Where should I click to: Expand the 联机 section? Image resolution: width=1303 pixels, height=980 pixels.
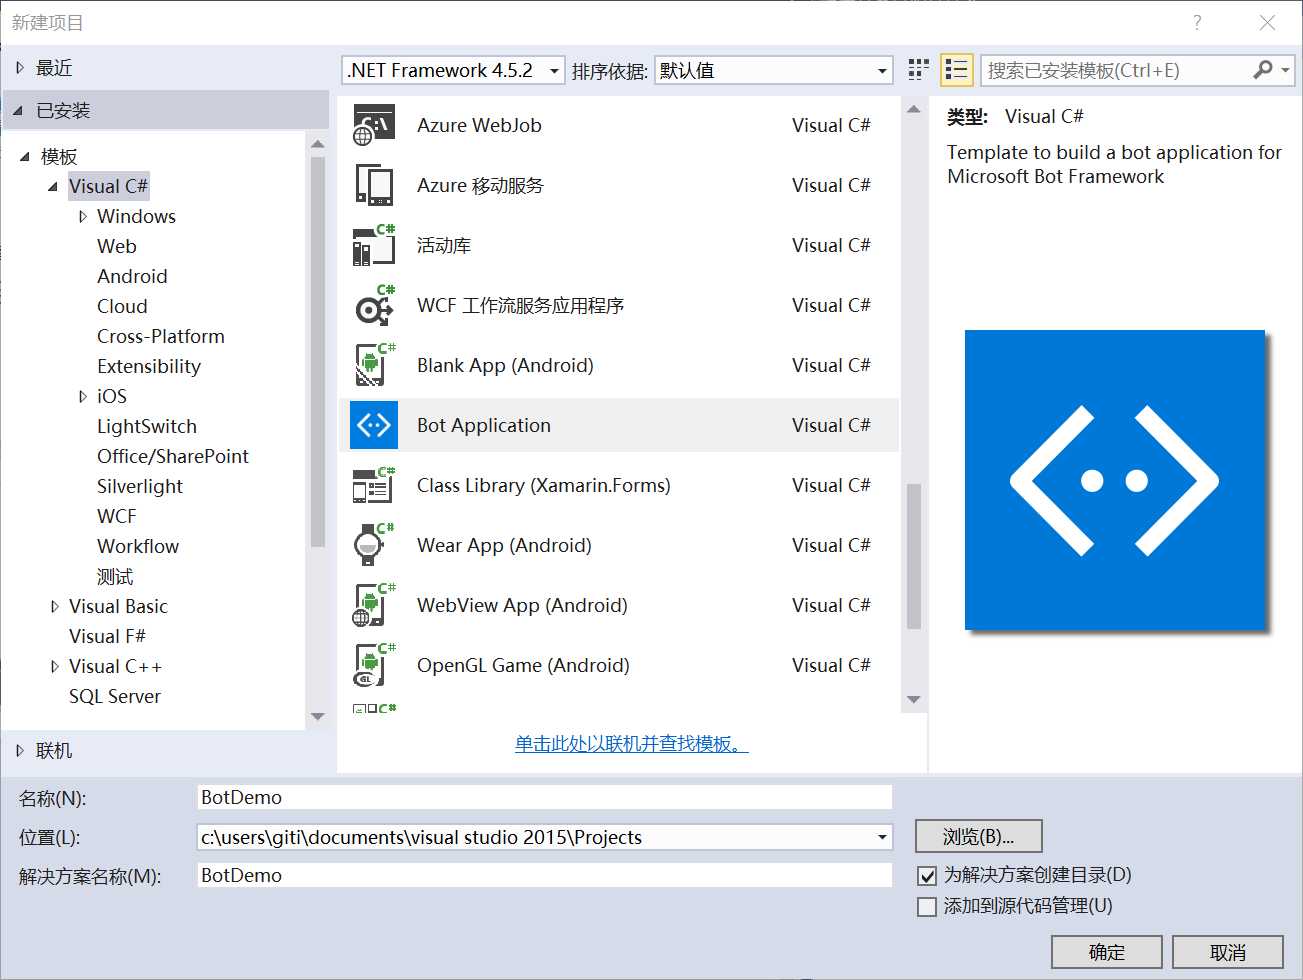19,750
